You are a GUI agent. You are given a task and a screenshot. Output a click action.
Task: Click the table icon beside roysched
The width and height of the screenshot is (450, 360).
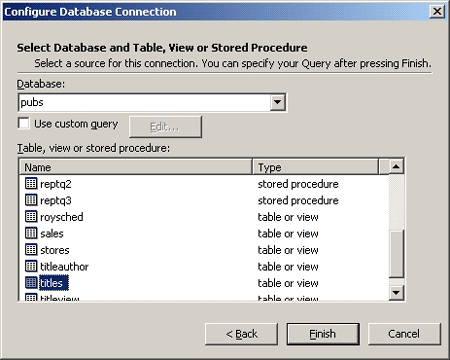31,217
